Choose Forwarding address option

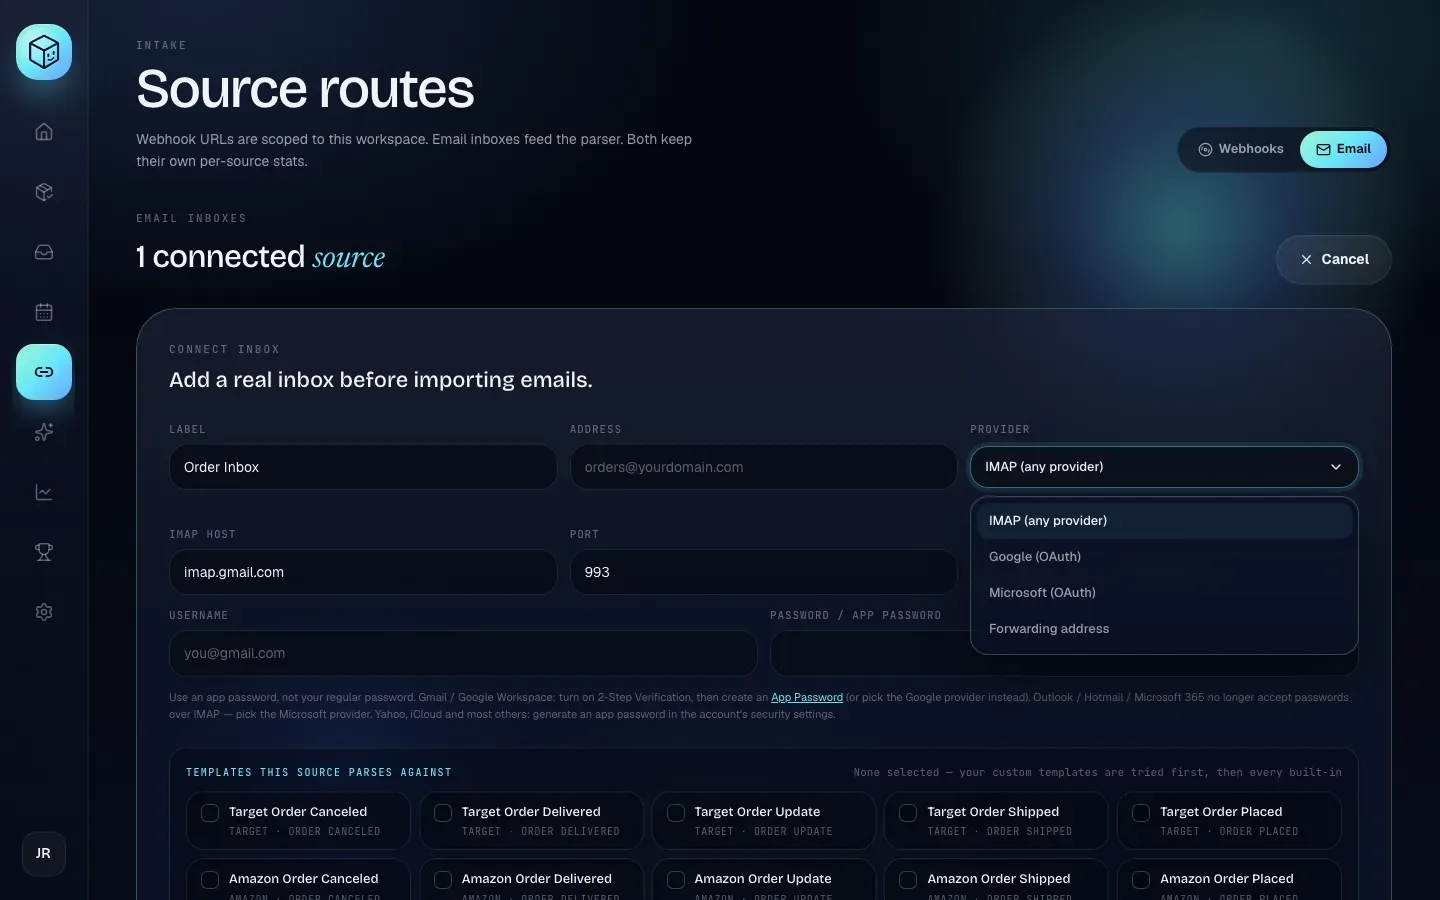tap(1164, 629)
